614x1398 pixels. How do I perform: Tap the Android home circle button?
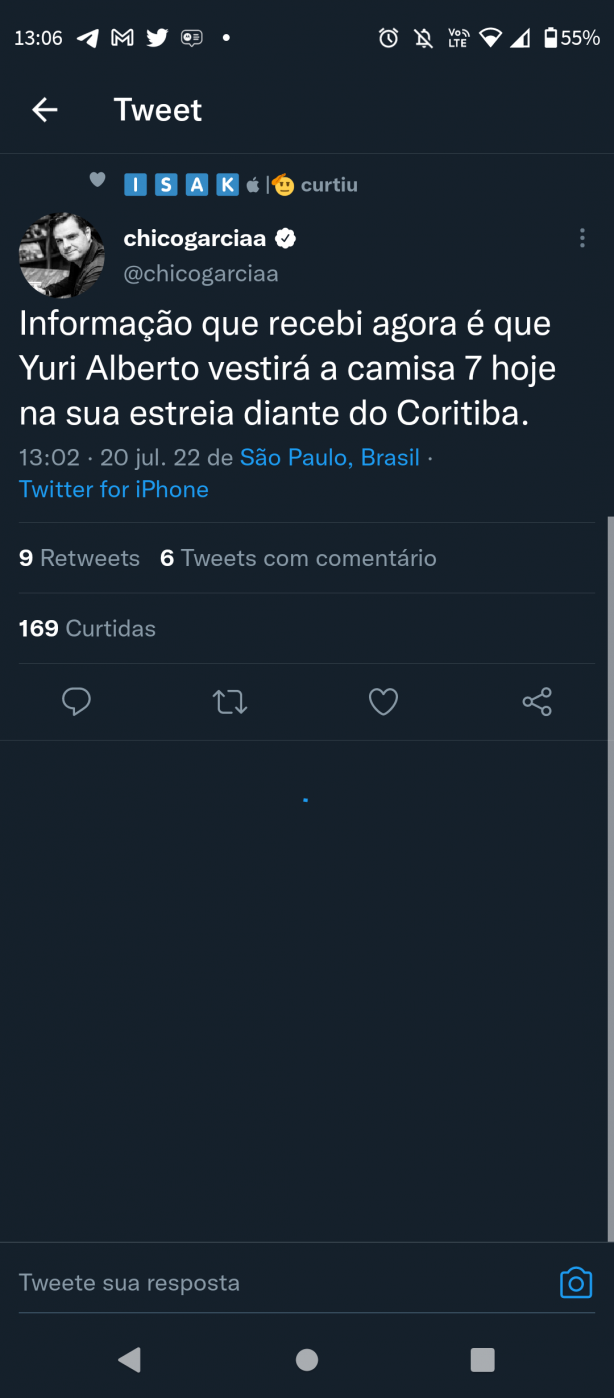tap(307, 1359)
